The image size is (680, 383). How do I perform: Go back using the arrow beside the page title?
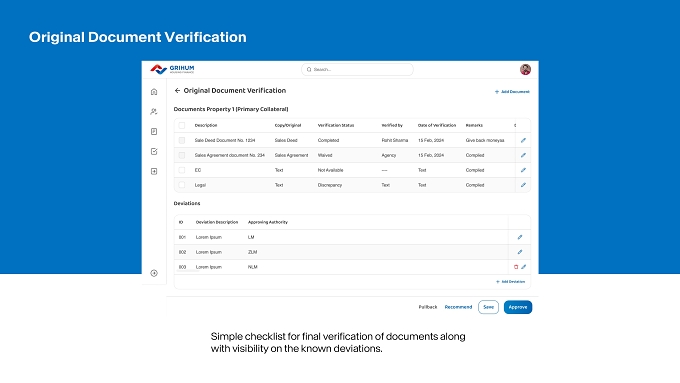177,91
